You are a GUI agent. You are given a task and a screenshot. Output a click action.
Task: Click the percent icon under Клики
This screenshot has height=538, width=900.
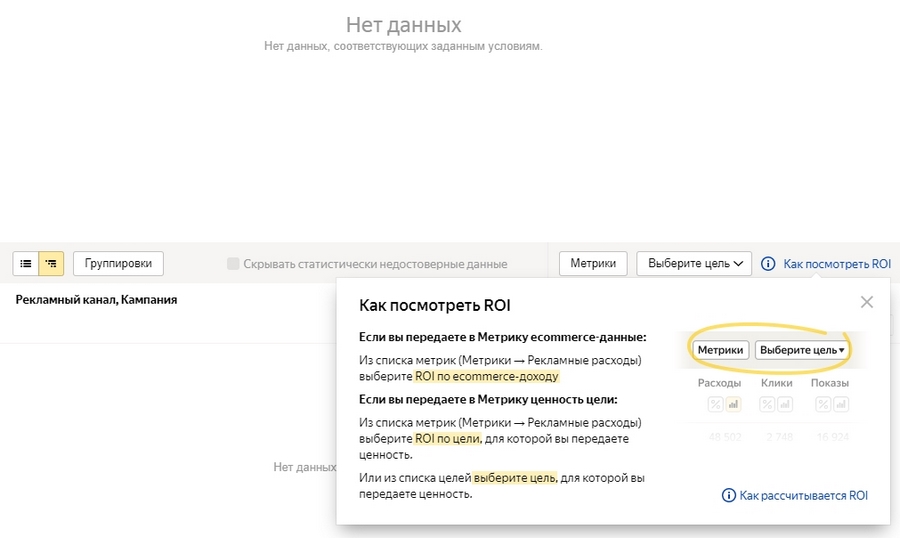click(767, 404)
